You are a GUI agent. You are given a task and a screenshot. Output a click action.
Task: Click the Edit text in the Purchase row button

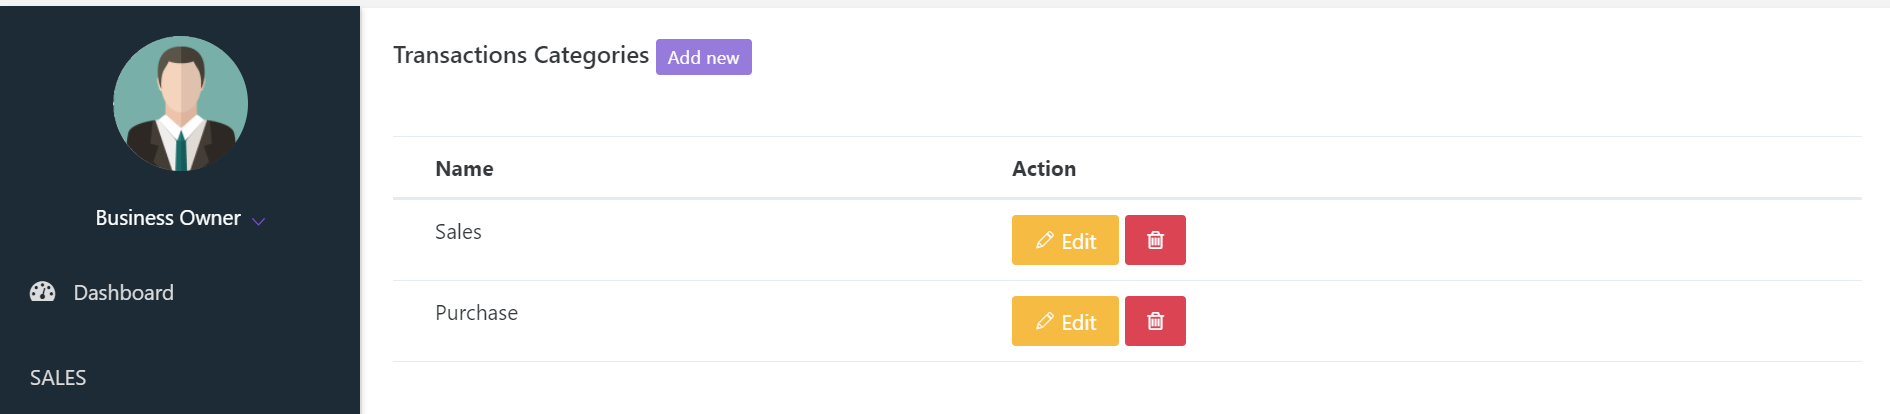coord(1079,322)
